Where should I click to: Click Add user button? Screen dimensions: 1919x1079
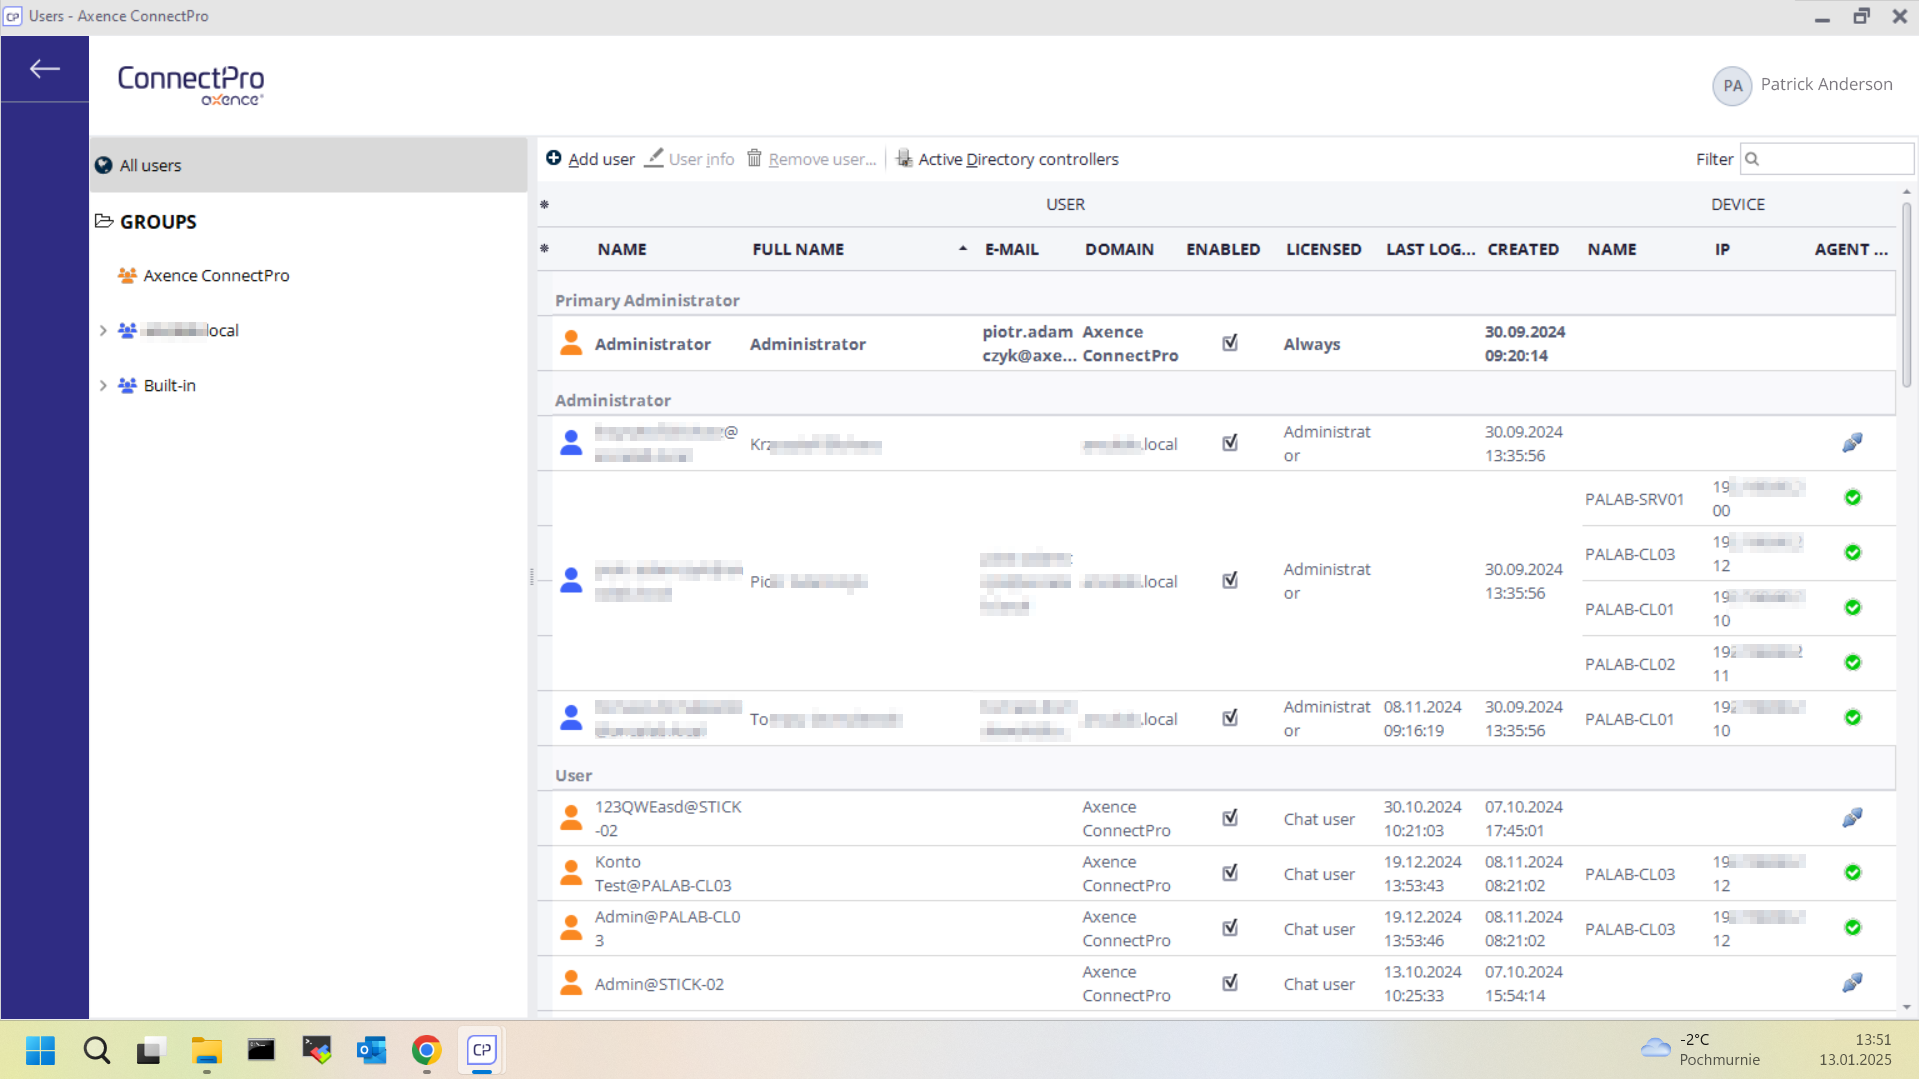pyautogui.click(x=590, y=159)
